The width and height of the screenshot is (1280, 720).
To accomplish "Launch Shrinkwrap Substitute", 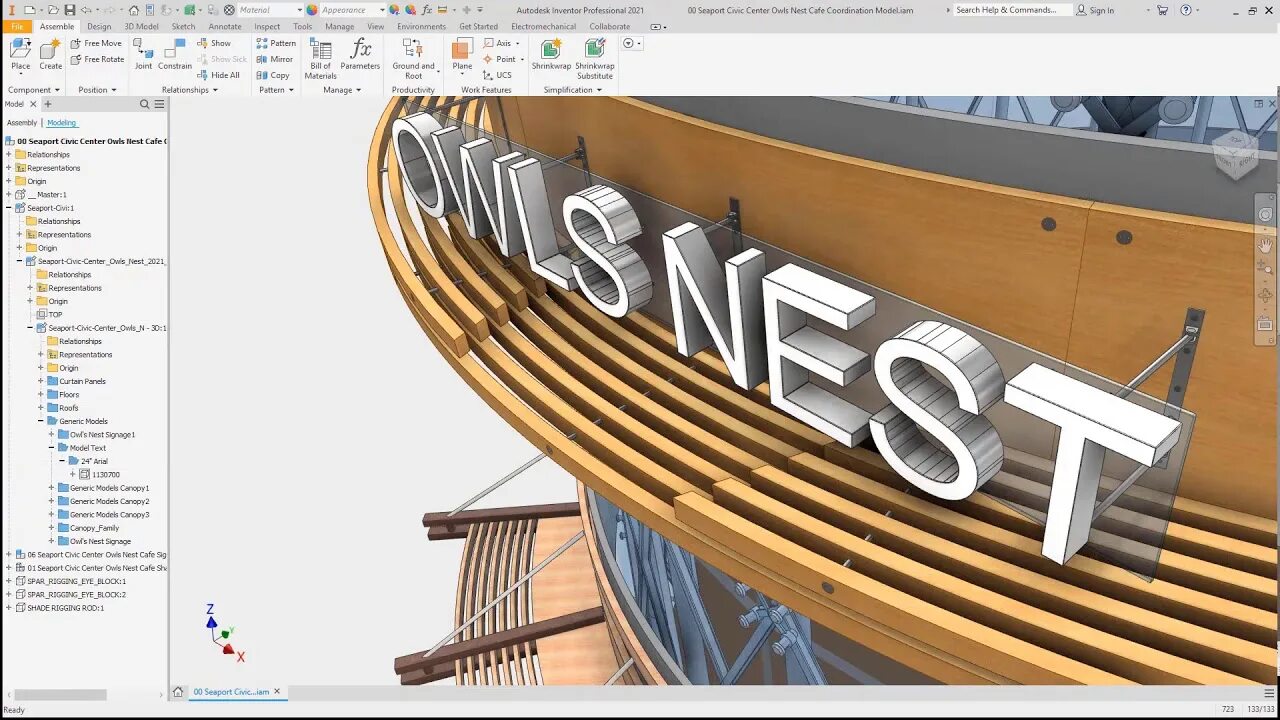I will (595, 59).
